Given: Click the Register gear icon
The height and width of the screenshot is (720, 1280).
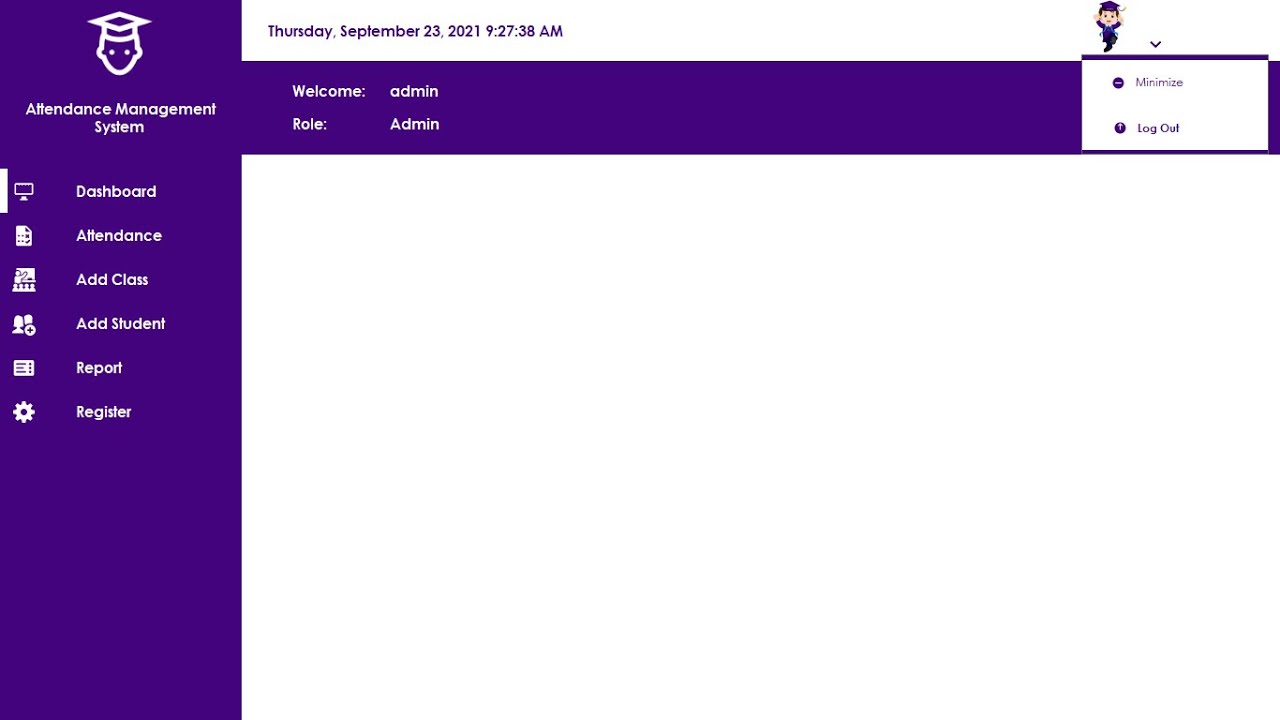Looking at the screenshot, I should pos(24,412).
